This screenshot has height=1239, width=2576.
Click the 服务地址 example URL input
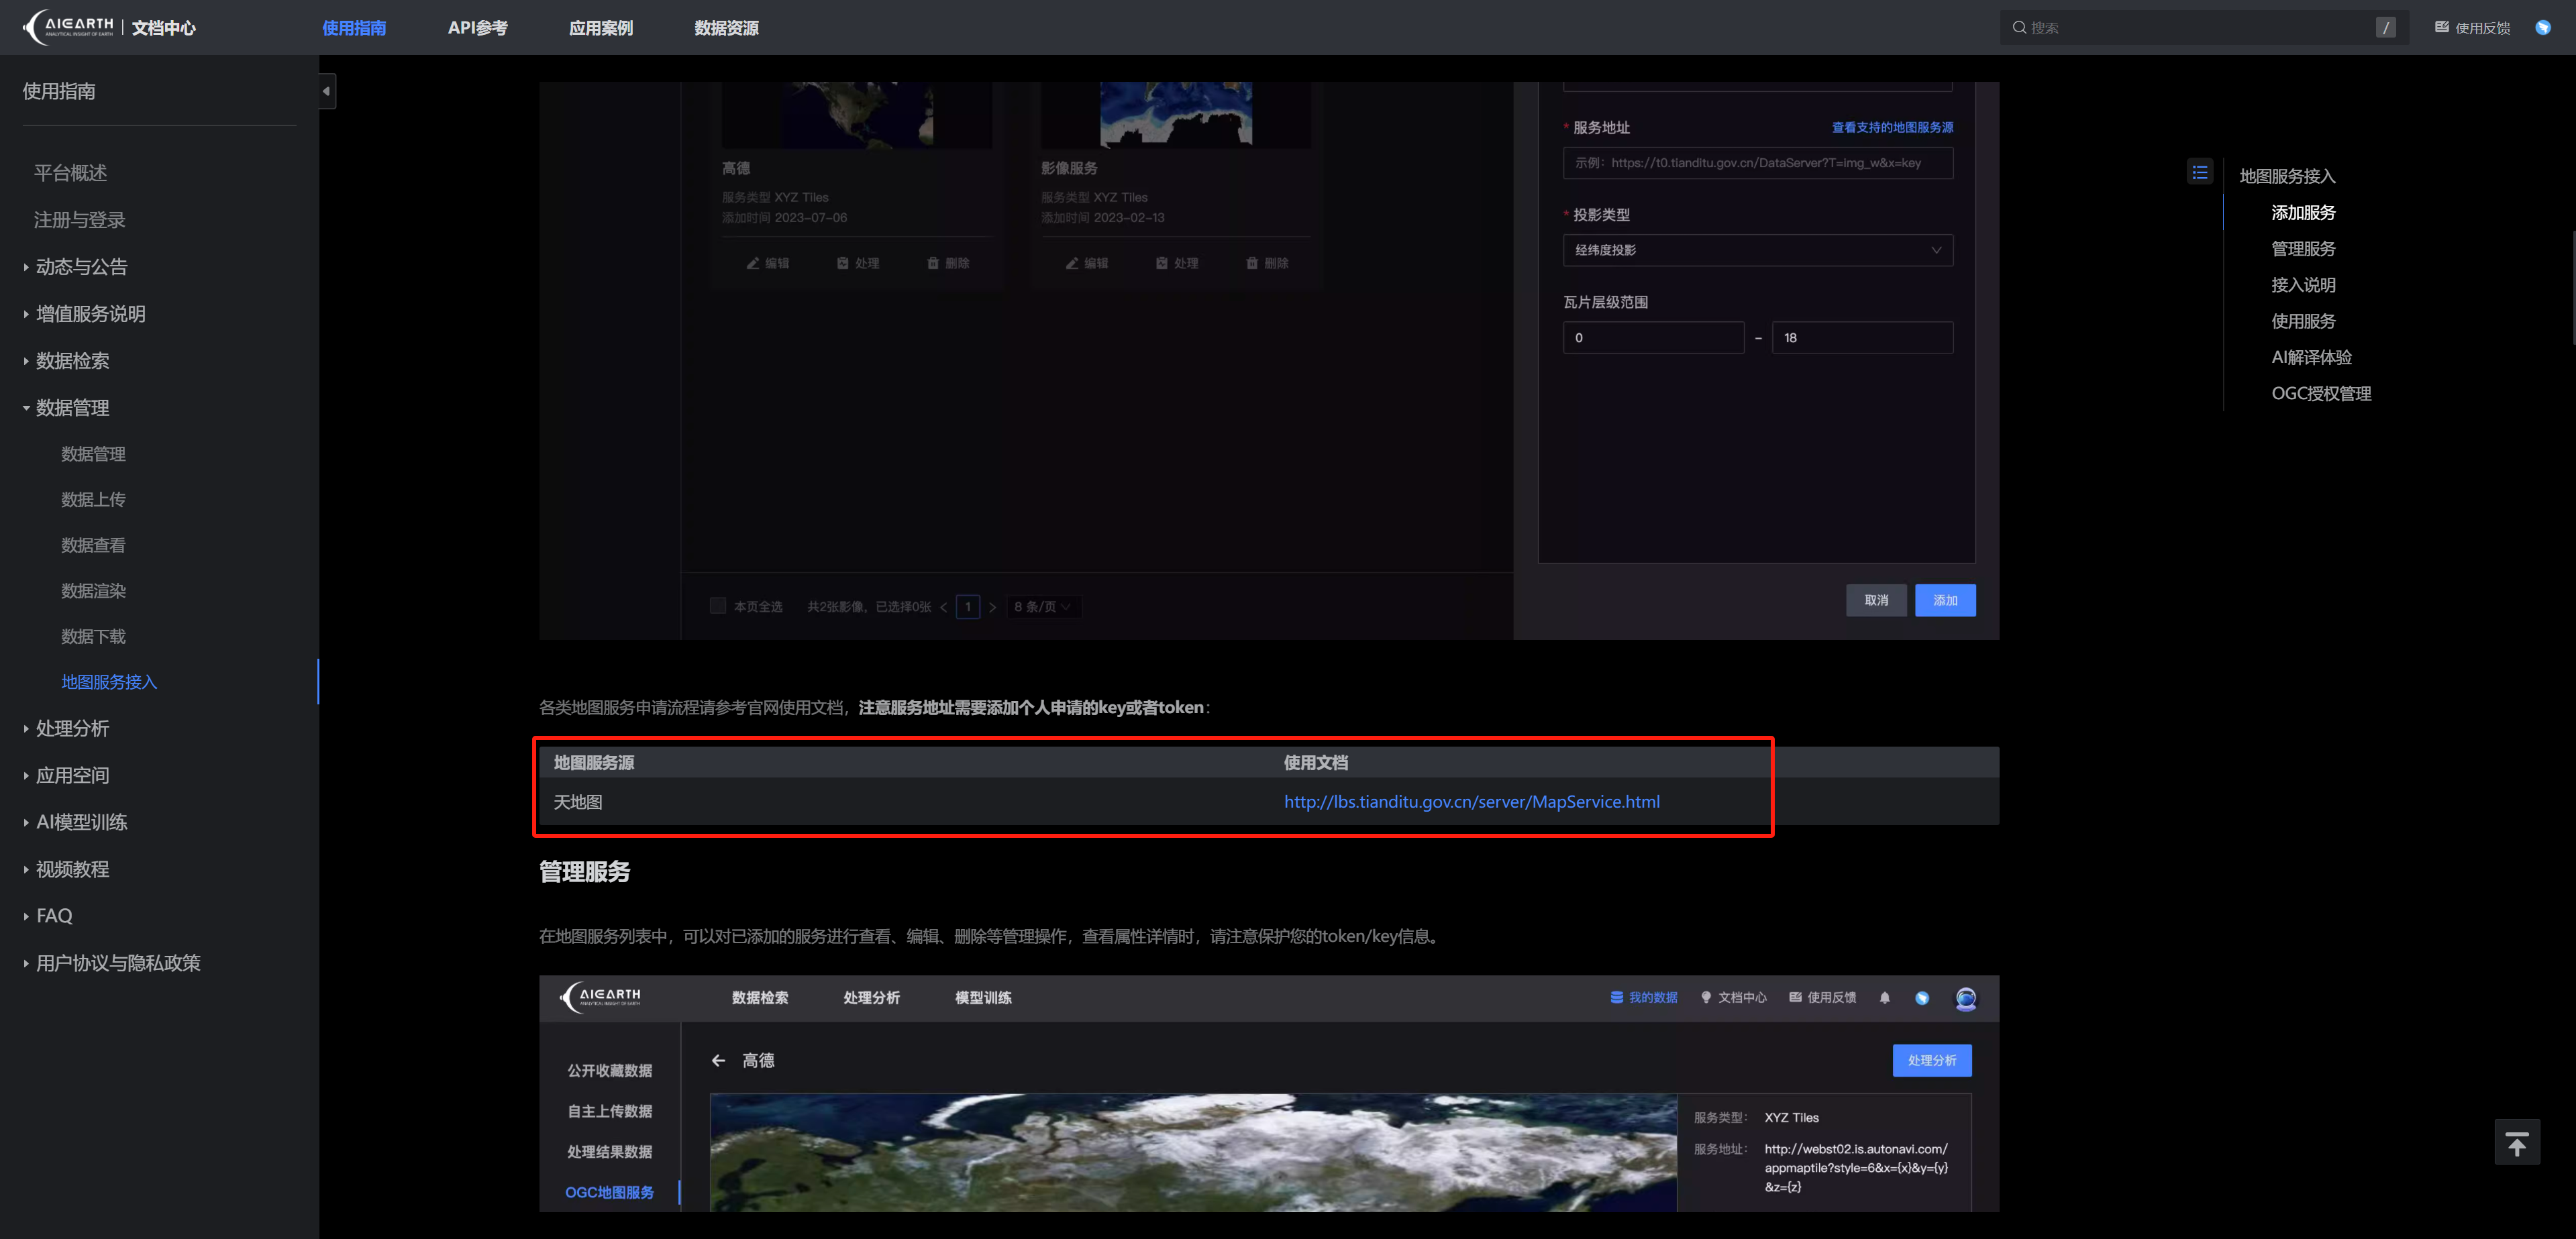(x=1757, y=163)
